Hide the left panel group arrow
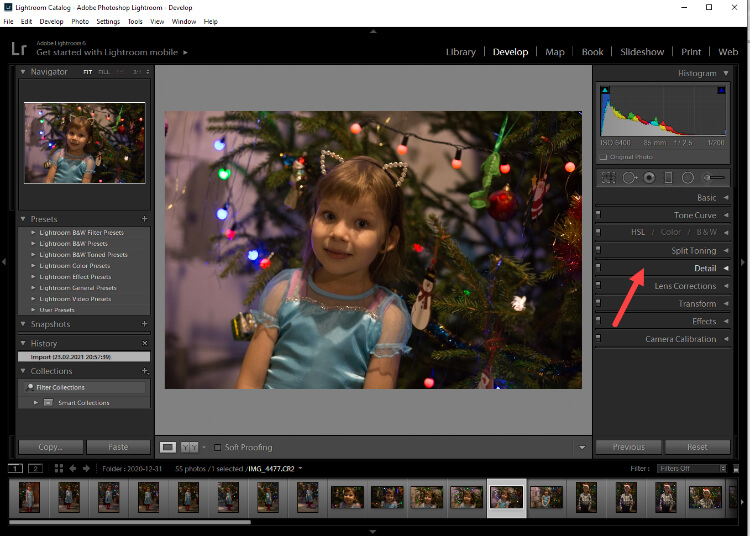The height and width of the screenshot is (536, 750). pyautogui.click(x=4, y=262)
